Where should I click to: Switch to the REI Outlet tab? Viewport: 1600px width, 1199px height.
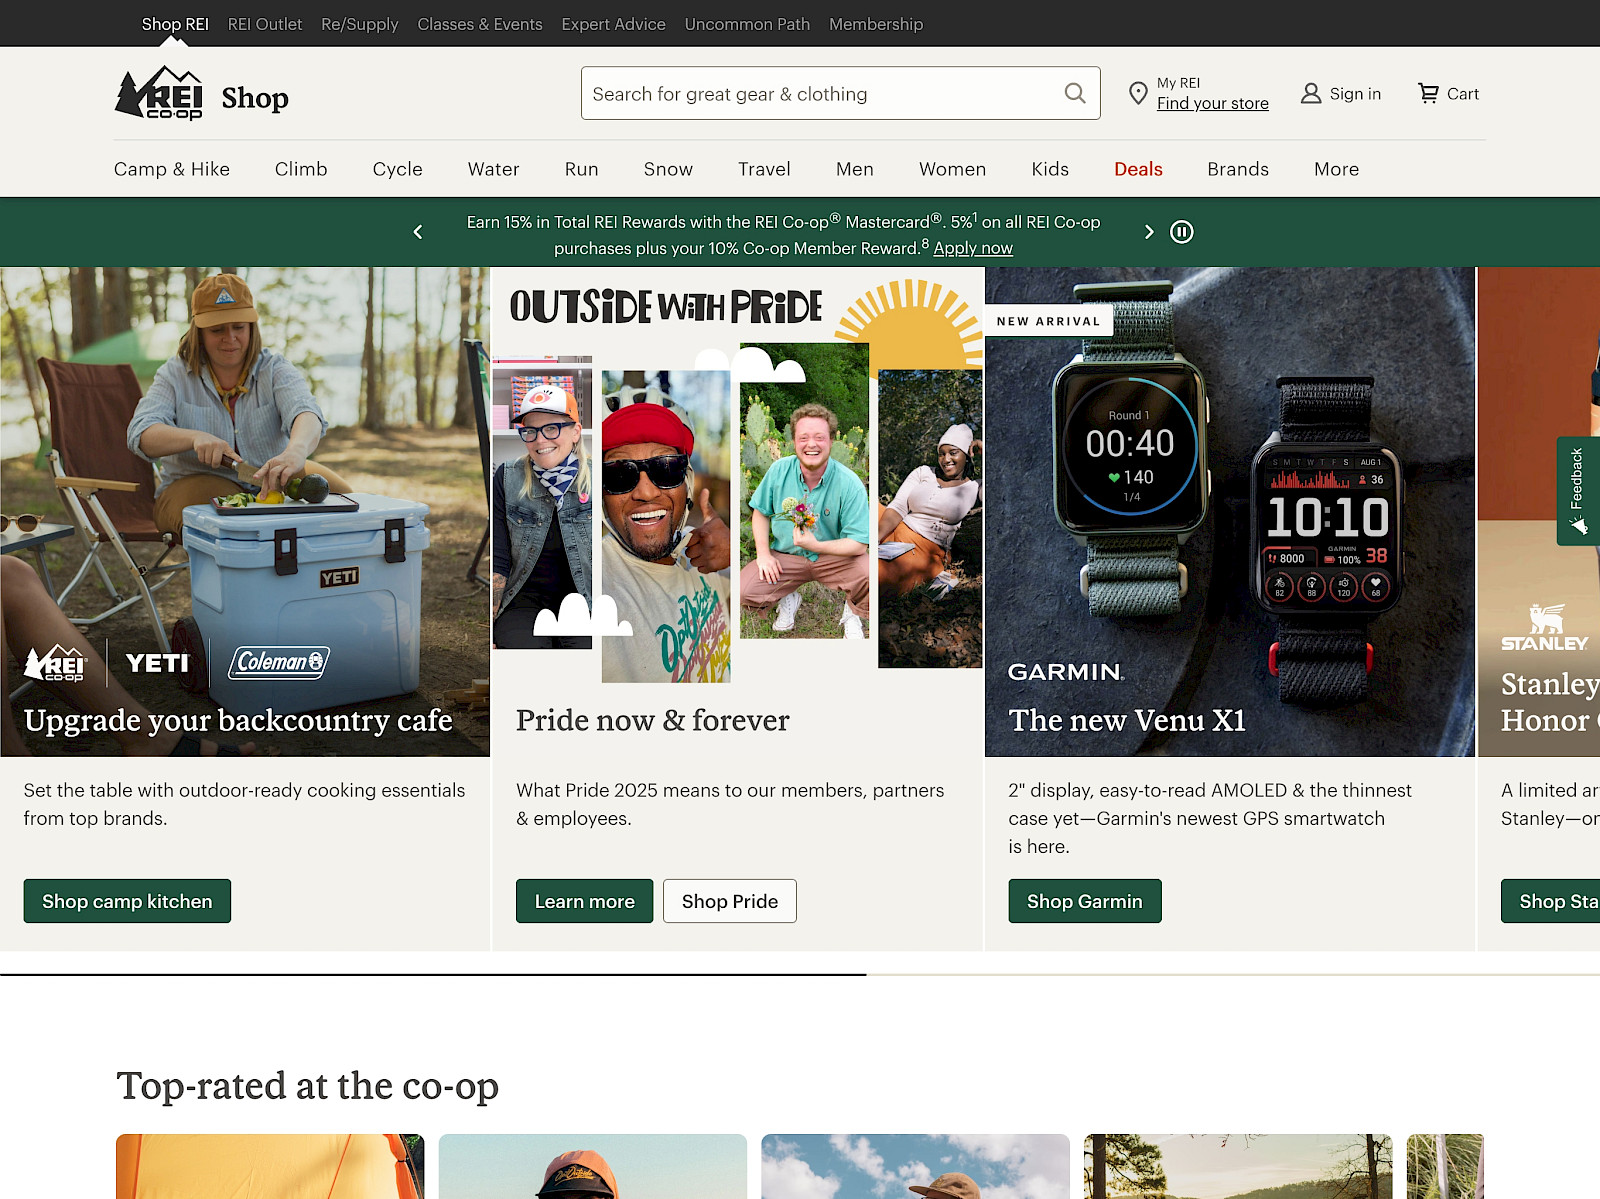tap(264, 24)
